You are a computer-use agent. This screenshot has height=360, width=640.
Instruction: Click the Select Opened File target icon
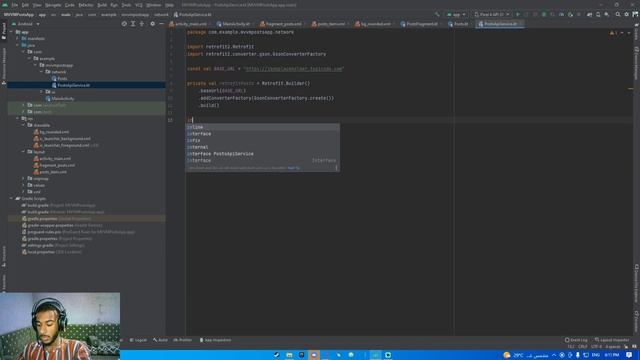click(124, 24)
